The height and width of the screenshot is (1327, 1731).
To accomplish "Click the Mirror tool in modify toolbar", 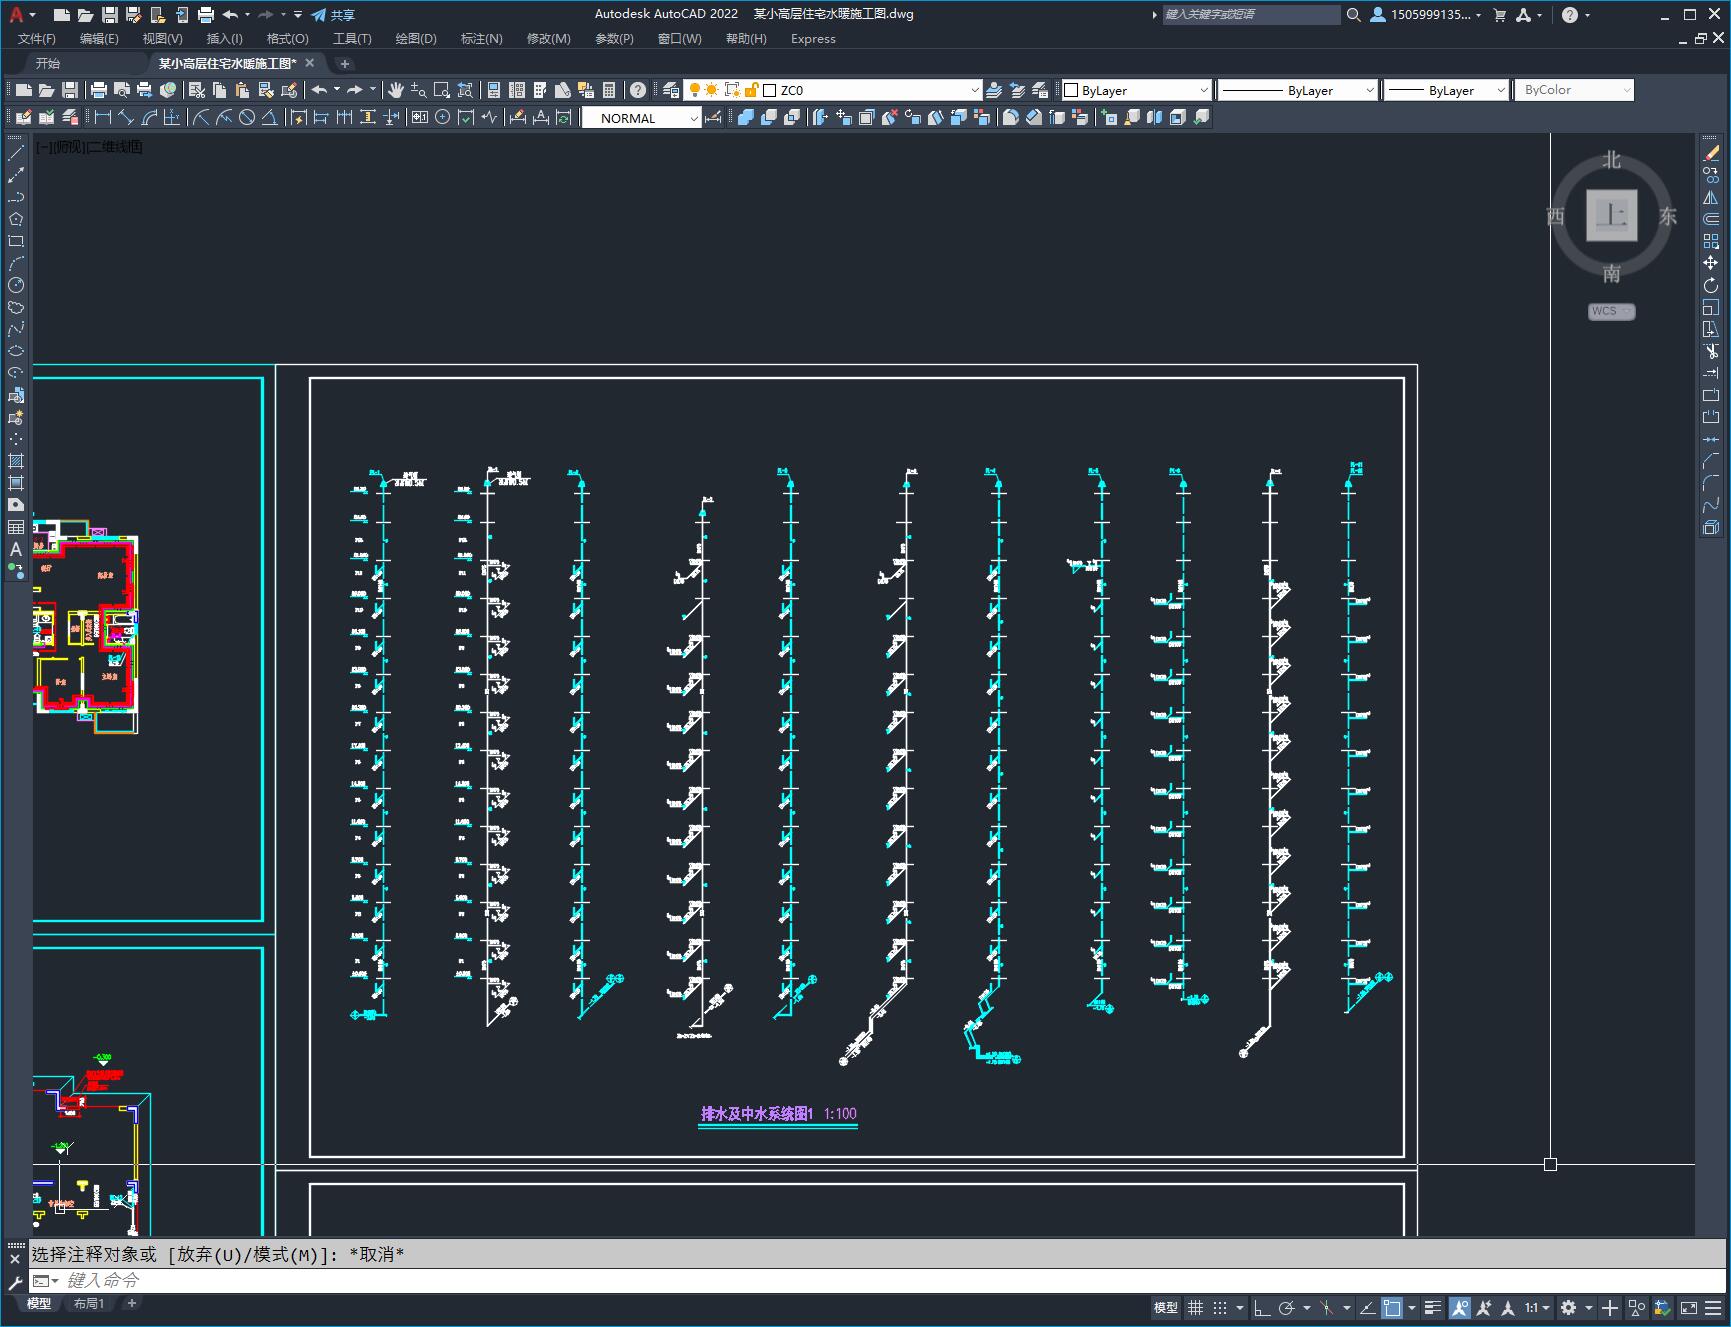I will click(1711, 197).
